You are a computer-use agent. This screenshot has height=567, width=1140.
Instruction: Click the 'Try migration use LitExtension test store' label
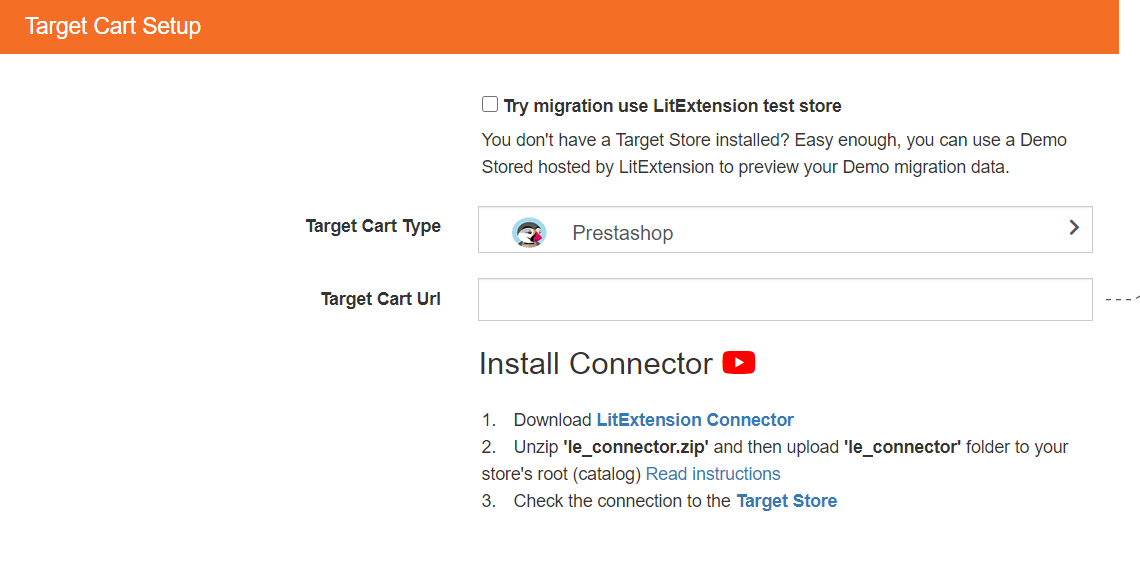click(673, 106)
